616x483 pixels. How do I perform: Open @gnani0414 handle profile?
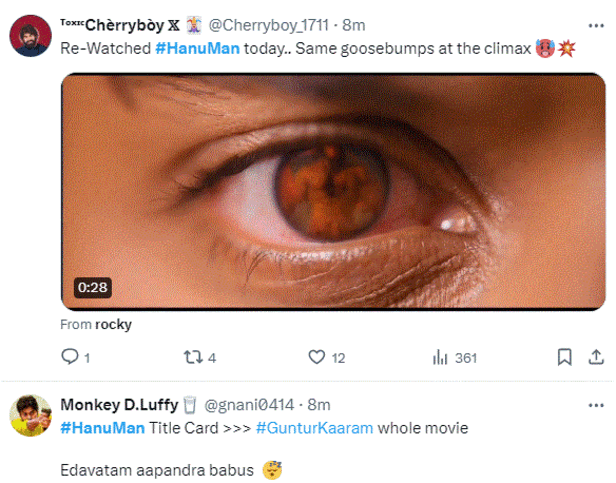click(x=249, y=405)
